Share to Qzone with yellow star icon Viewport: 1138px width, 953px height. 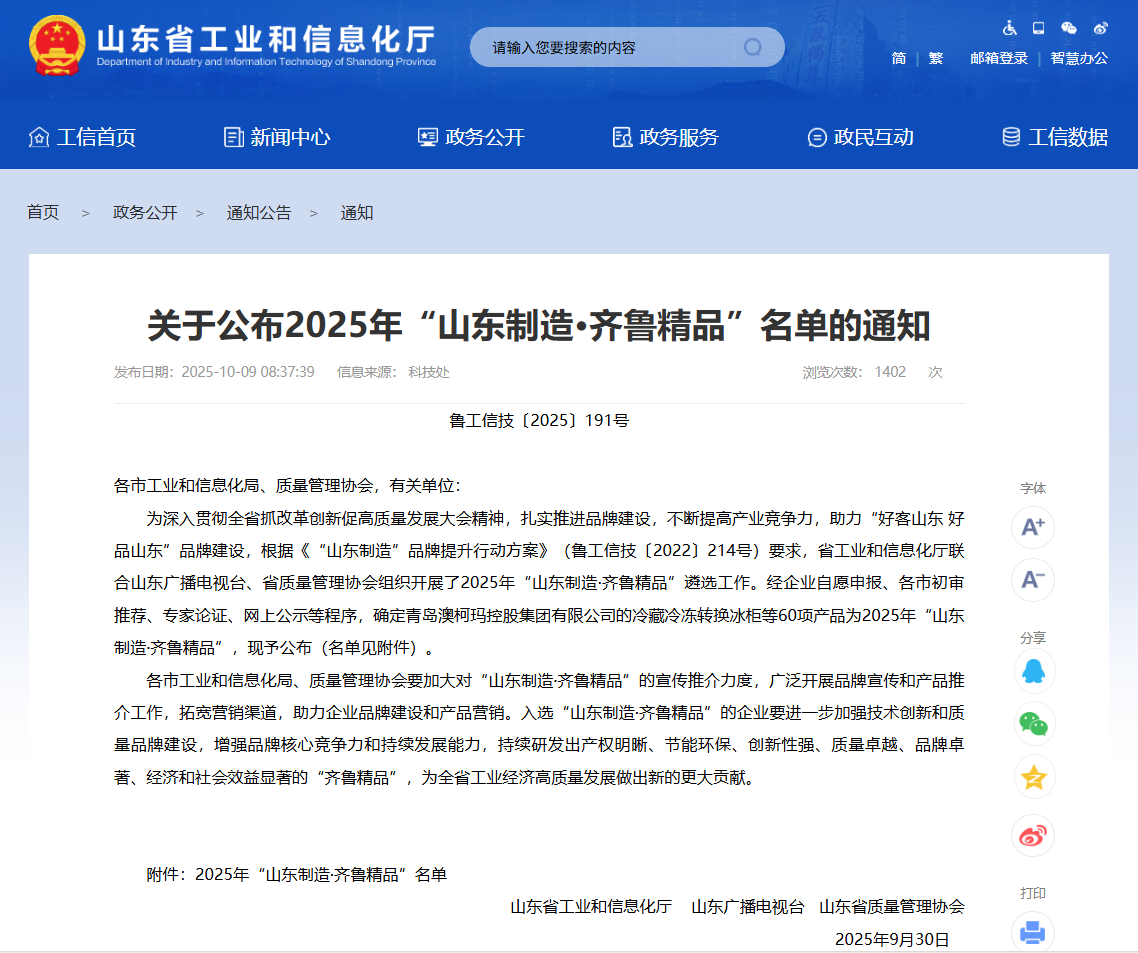[x=1033, y=777]
